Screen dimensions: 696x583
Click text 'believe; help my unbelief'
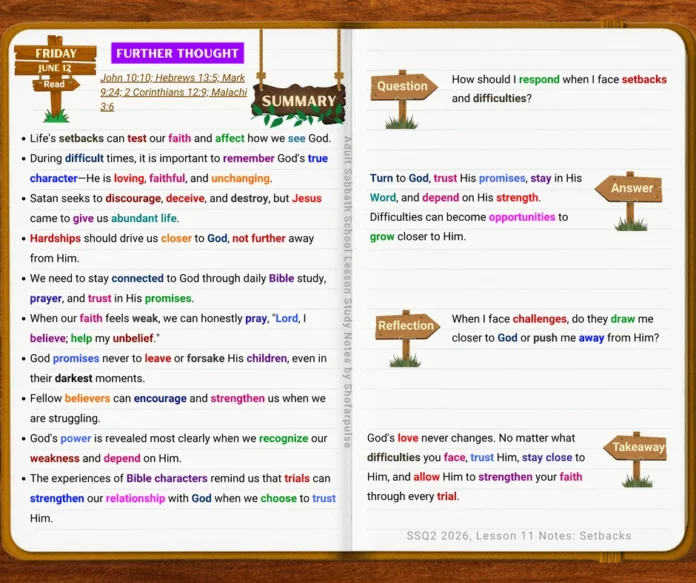click(92, 338)
